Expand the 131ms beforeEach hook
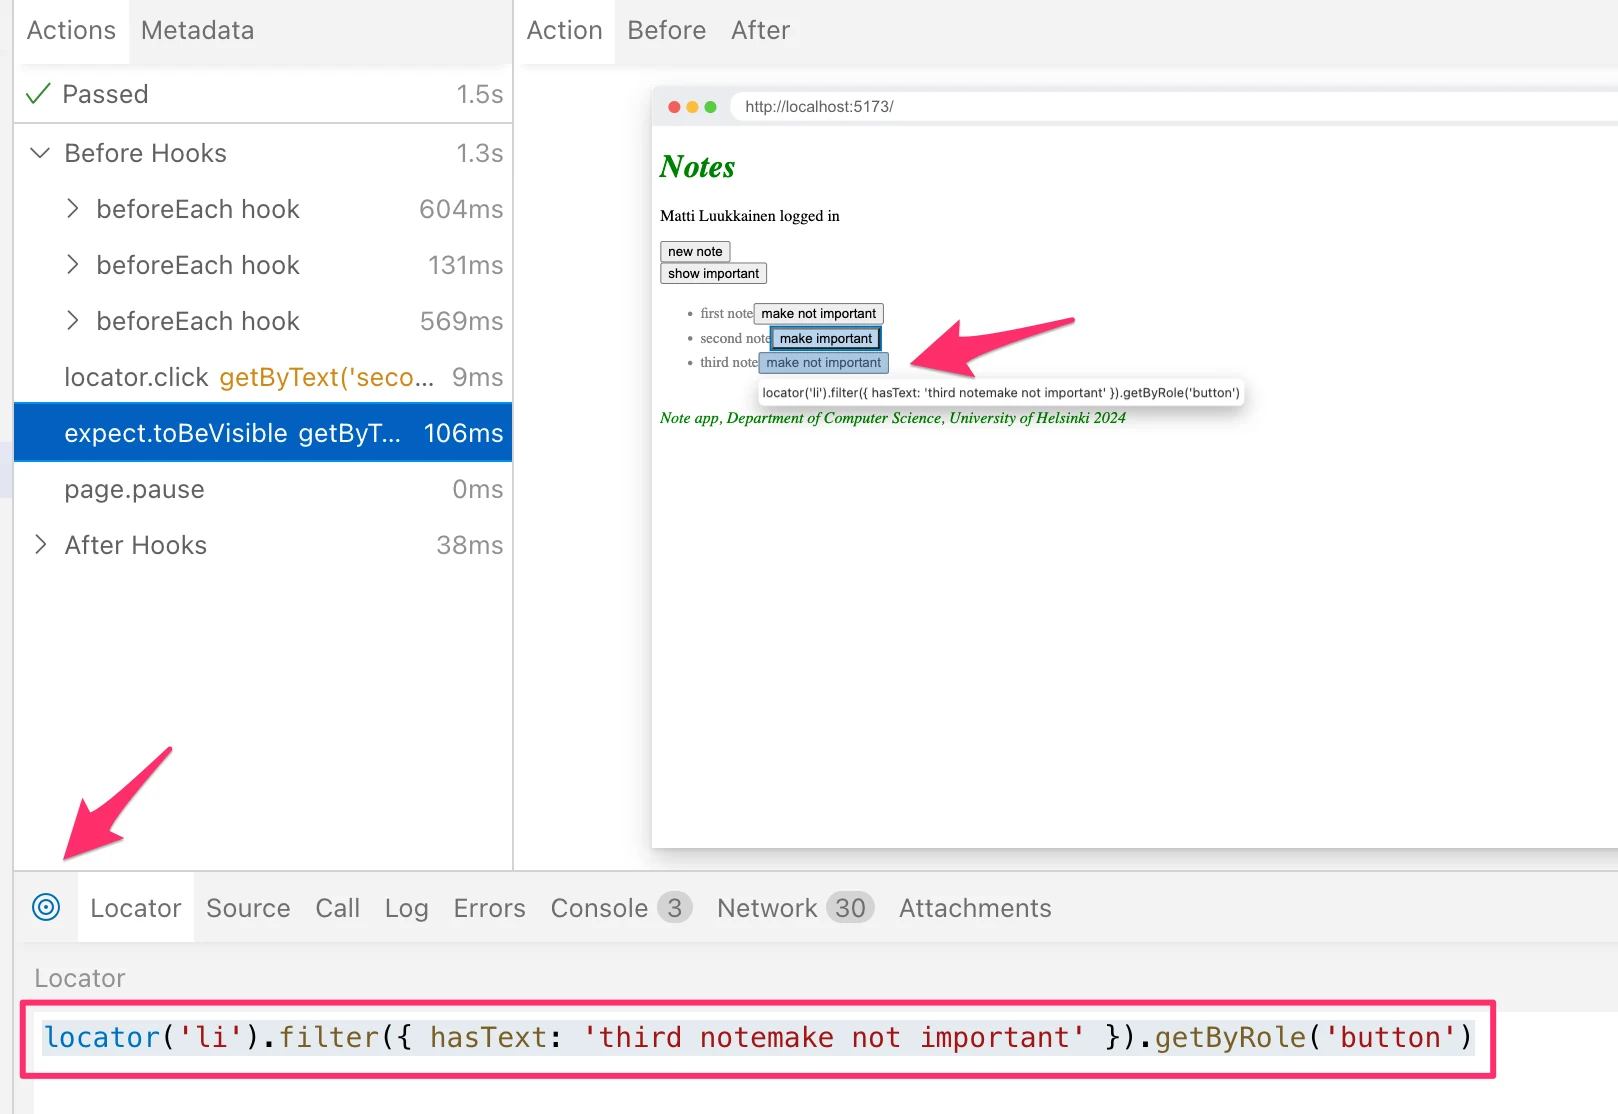Image resolution: width=1618 pixels, height=1114 pixels. point(72,265)
